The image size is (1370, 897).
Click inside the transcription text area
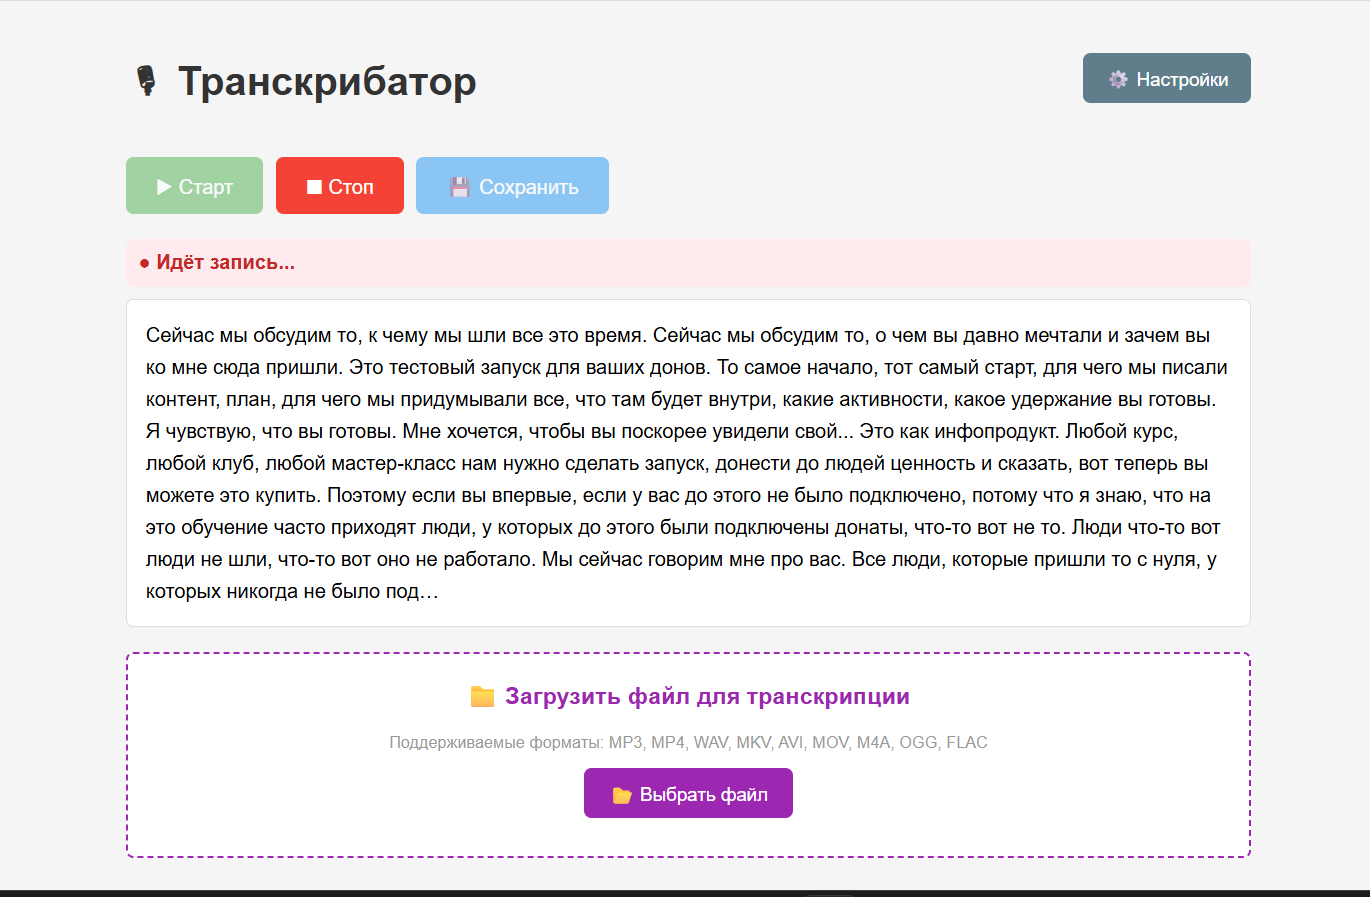[688, 460]
